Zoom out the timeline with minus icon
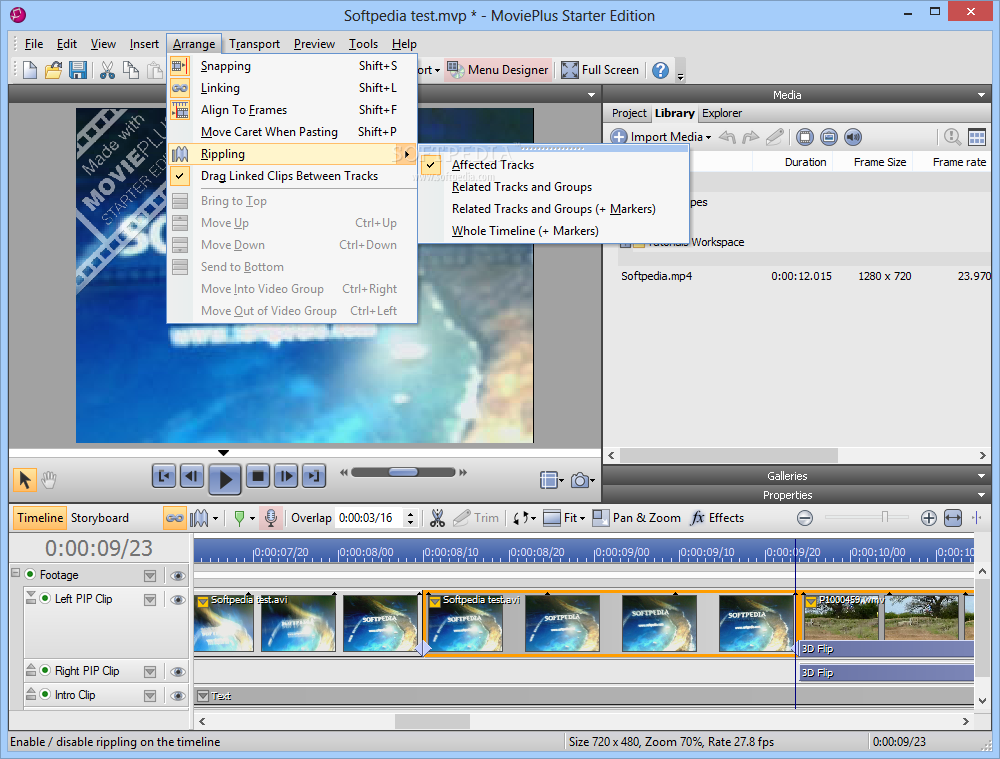1000x759 pixels. [805, 518]
